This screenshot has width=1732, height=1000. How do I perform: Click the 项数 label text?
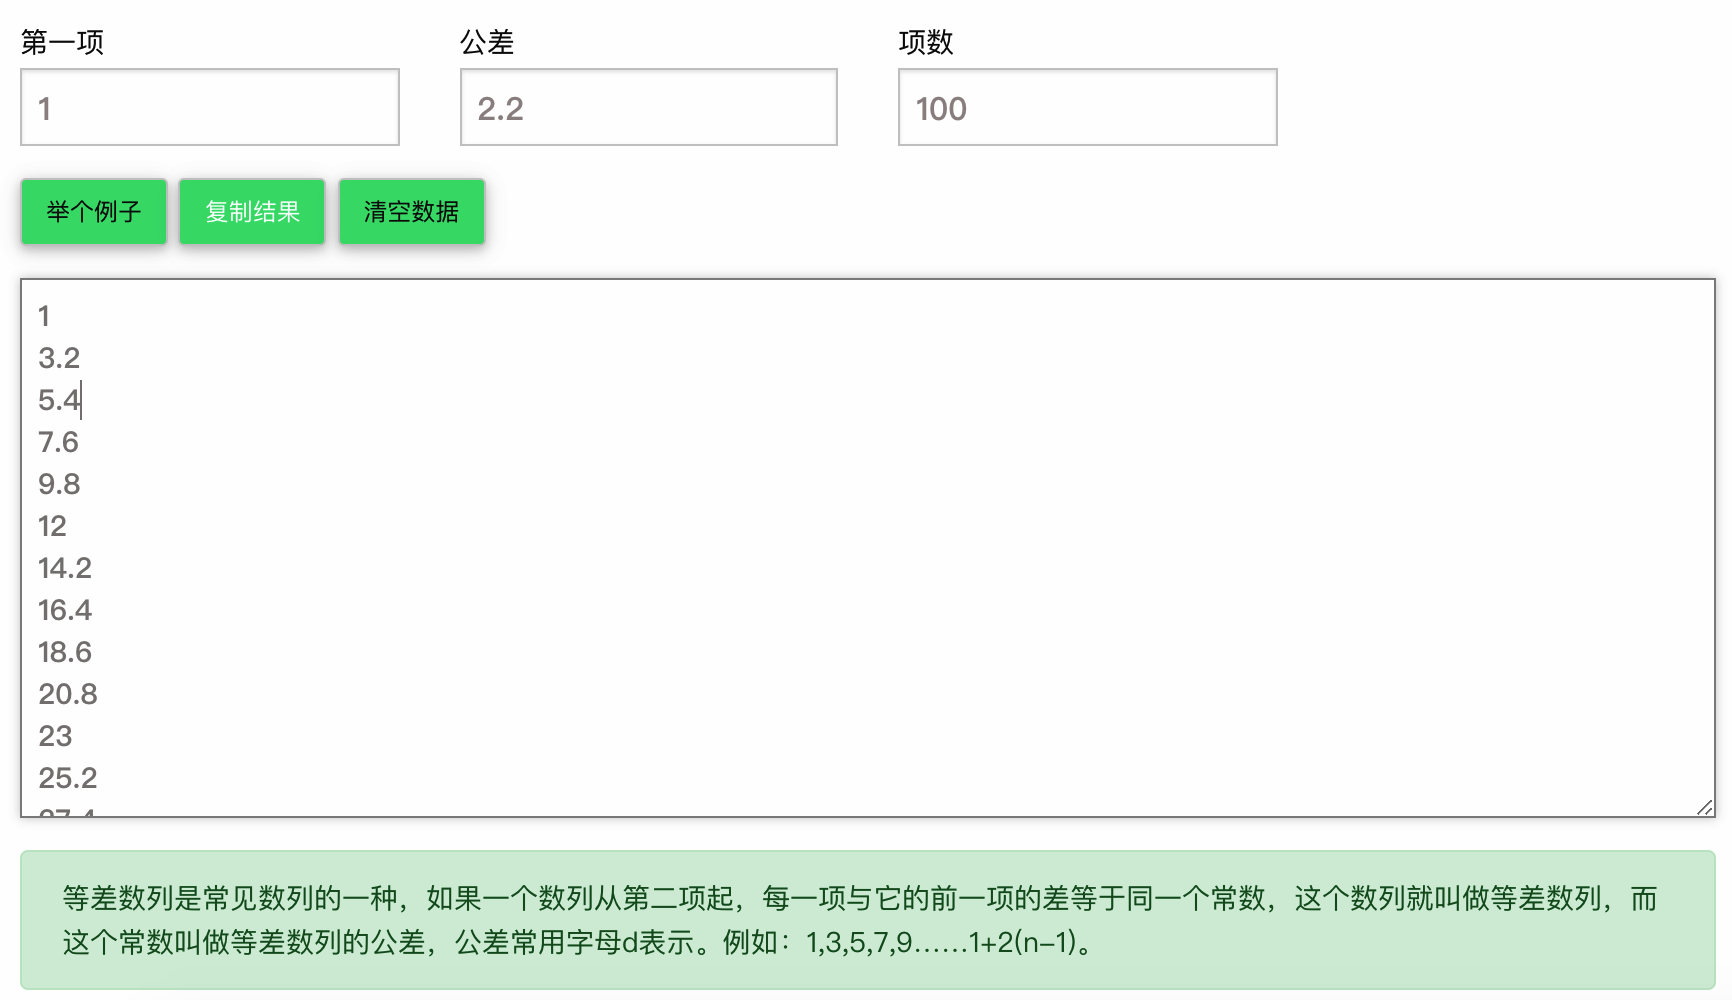926,42
